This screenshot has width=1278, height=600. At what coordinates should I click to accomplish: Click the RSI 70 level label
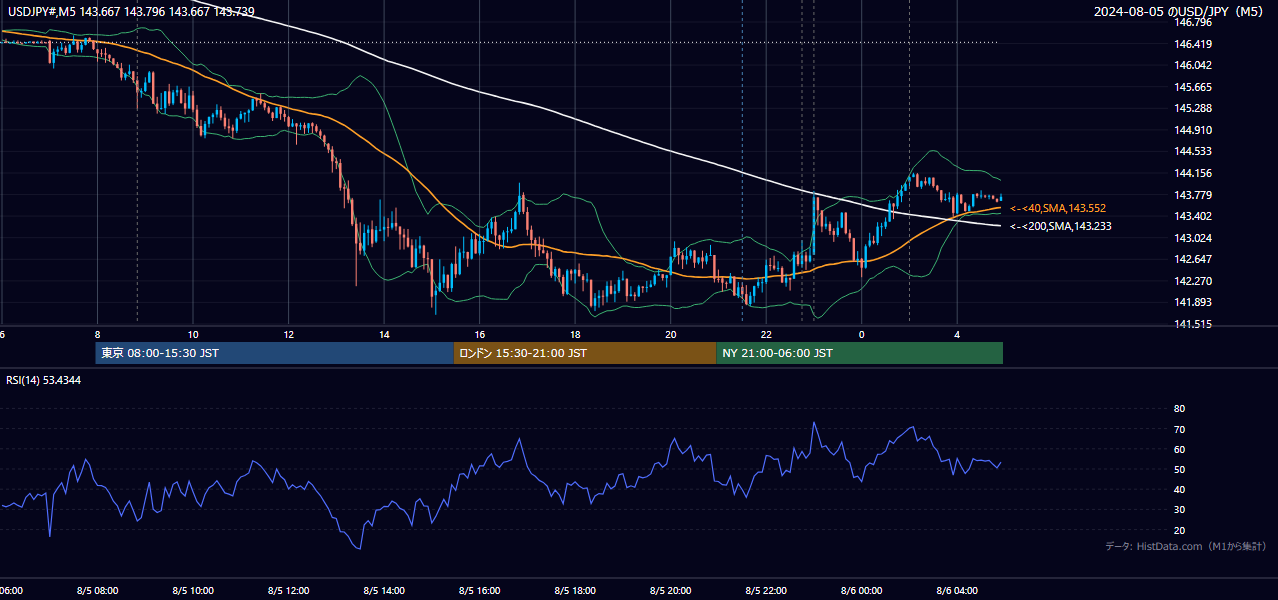tap(1179, 429)
